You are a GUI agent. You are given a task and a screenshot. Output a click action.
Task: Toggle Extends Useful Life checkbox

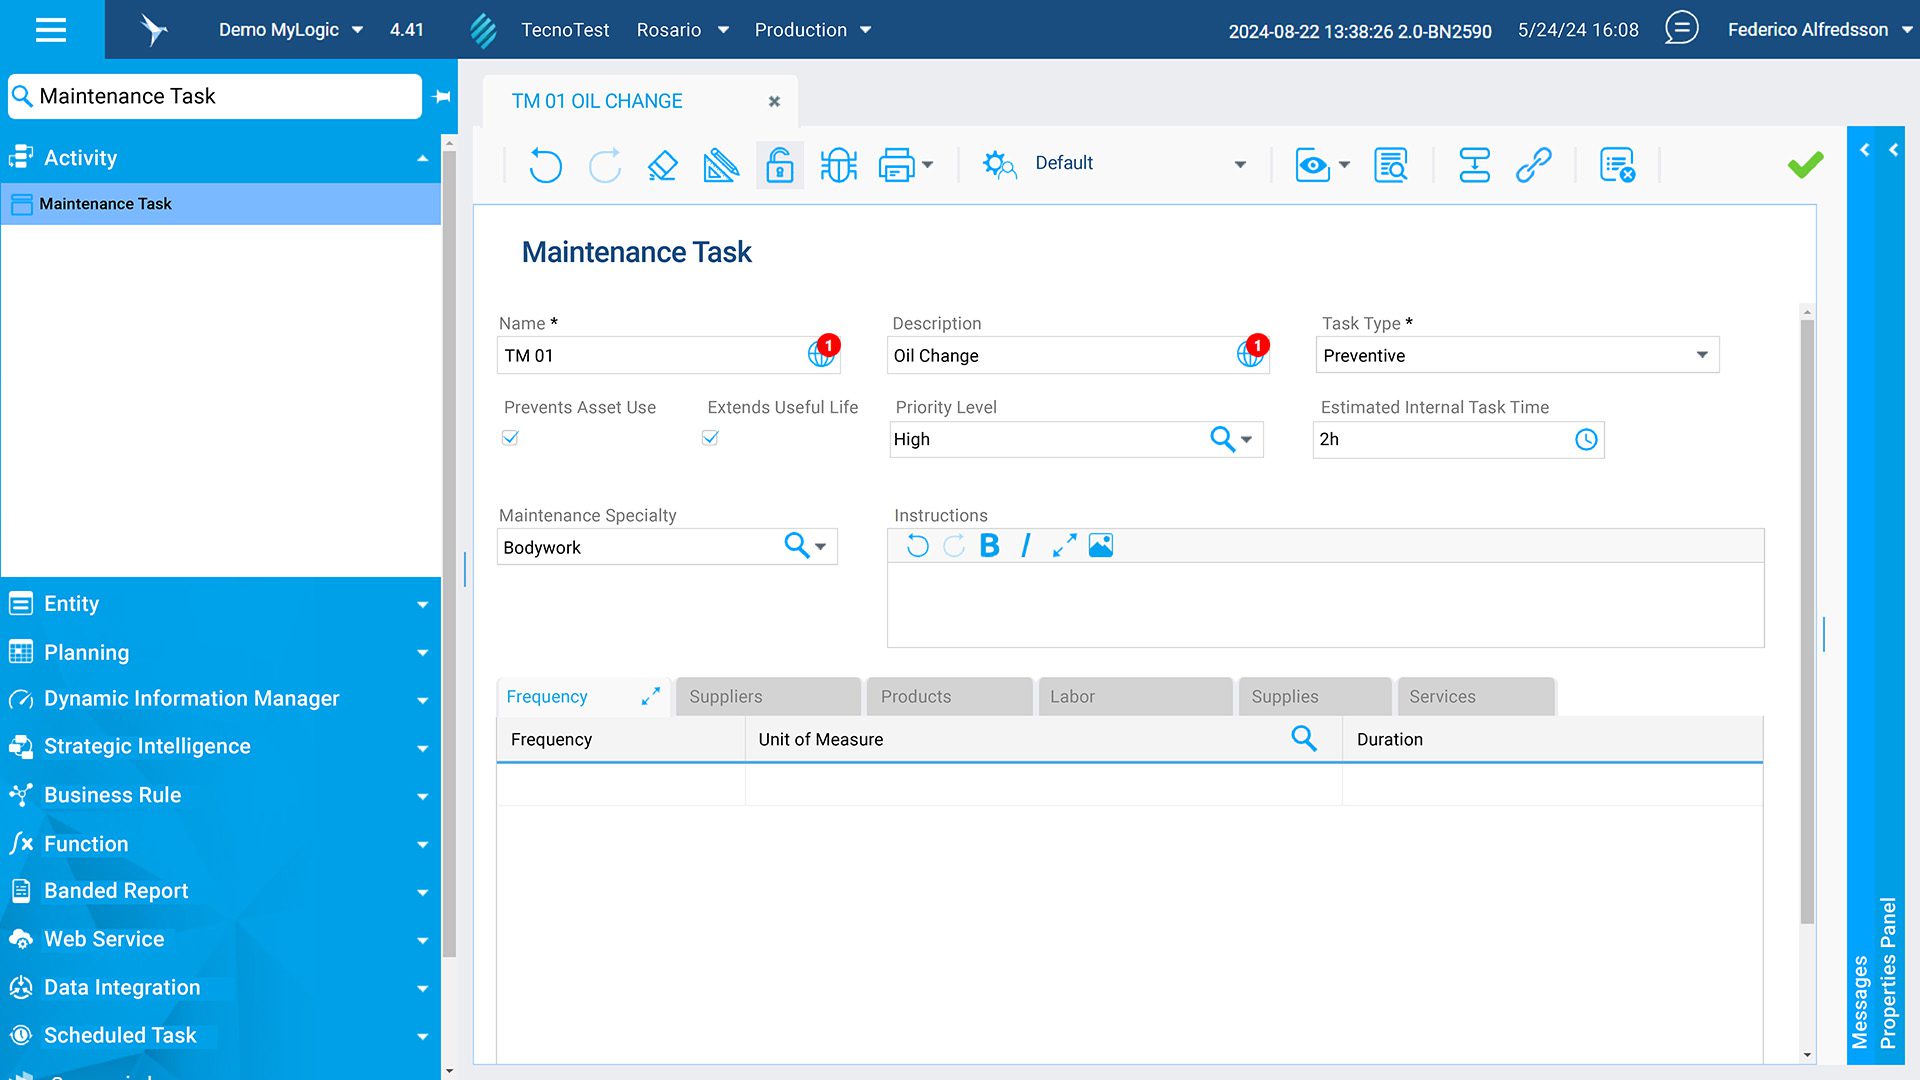710,438
